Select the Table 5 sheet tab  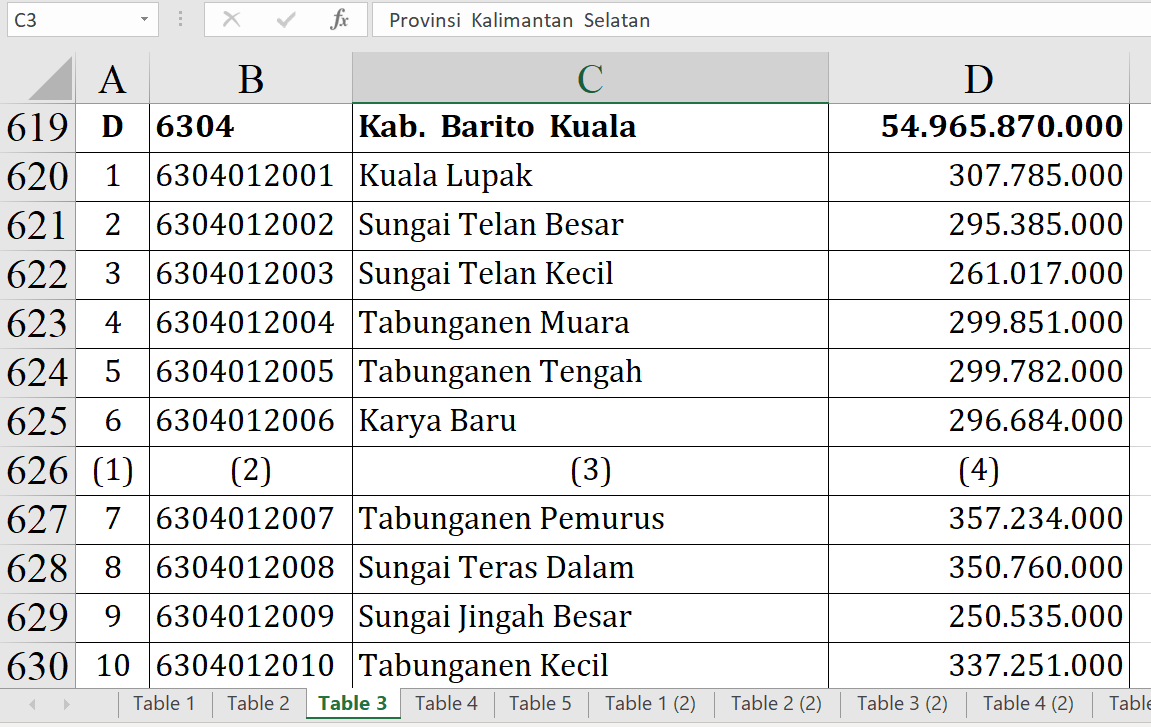pyautogui.click(x=540, y=703)
